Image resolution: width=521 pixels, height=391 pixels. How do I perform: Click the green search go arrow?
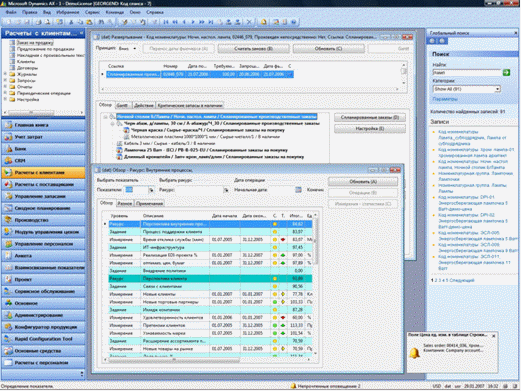click(x=506, y=72)
